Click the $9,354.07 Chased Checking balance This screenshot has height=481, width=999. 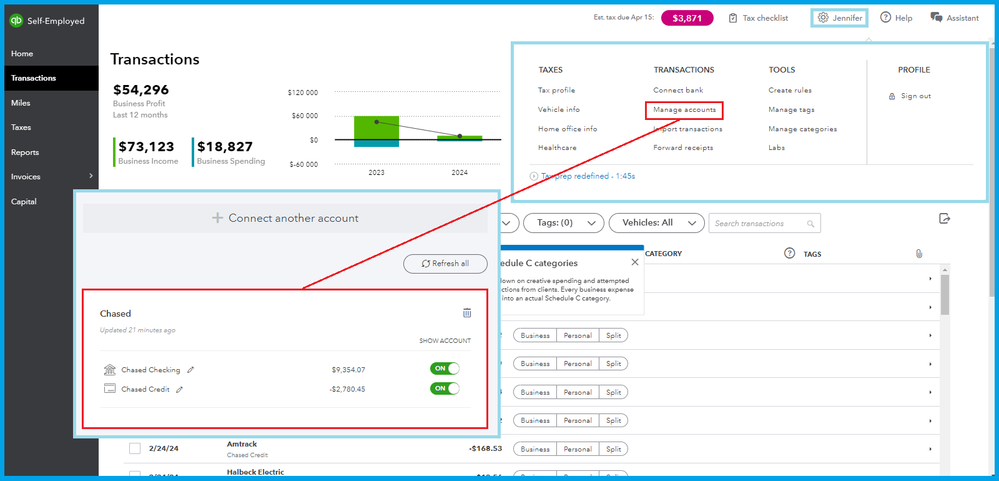point(349,370)
